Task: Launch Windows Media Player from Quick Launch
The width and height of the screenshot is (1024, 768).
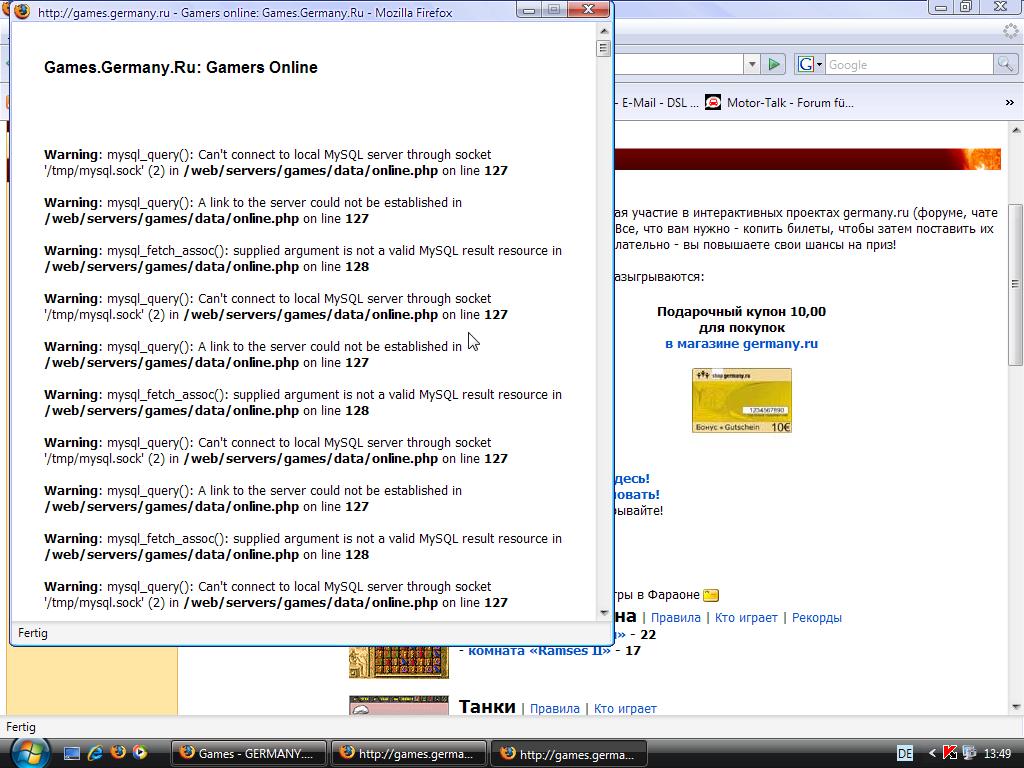Action: [140, 752]
